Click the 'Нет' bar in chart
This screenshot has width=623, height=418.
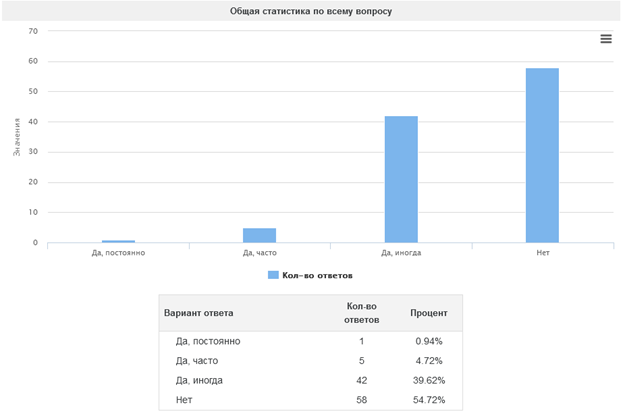[x=542, y=155]
